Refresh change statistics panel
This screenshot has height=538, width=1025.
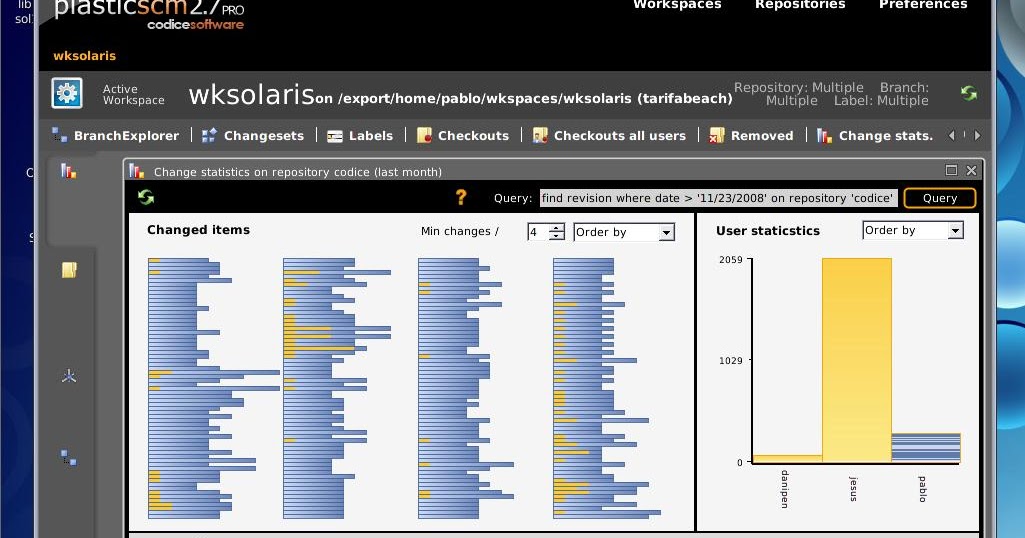[146, 197]
